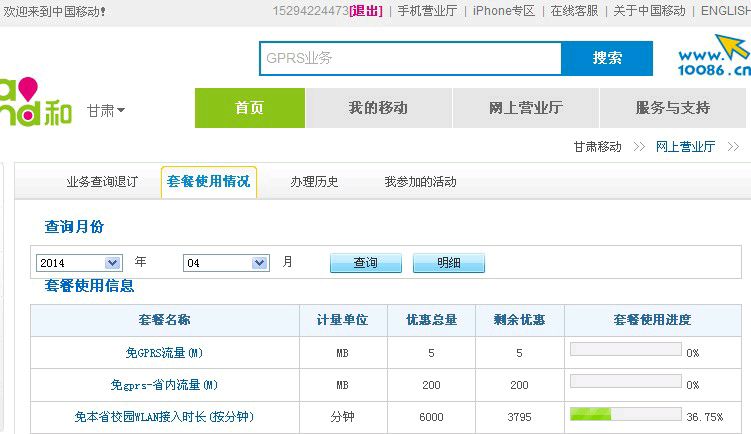Open the 关于中国移动 link
This screenshot has height=434, width=751.
click(649, 11)
